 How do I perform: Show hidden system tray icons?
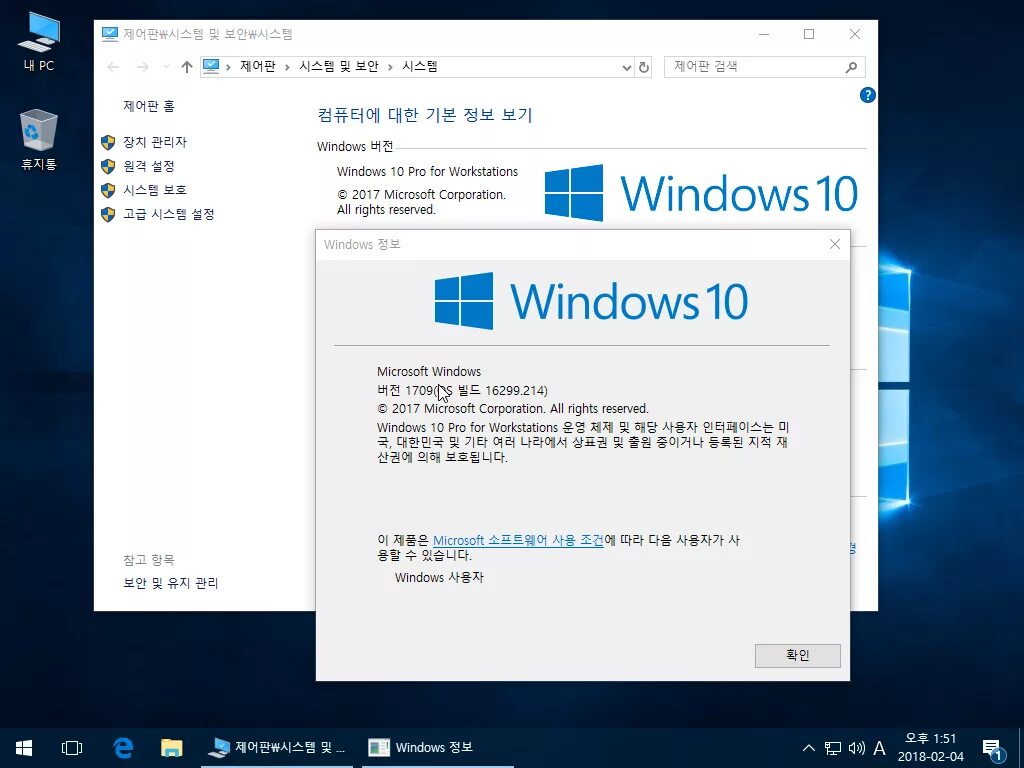click(808, 748)
